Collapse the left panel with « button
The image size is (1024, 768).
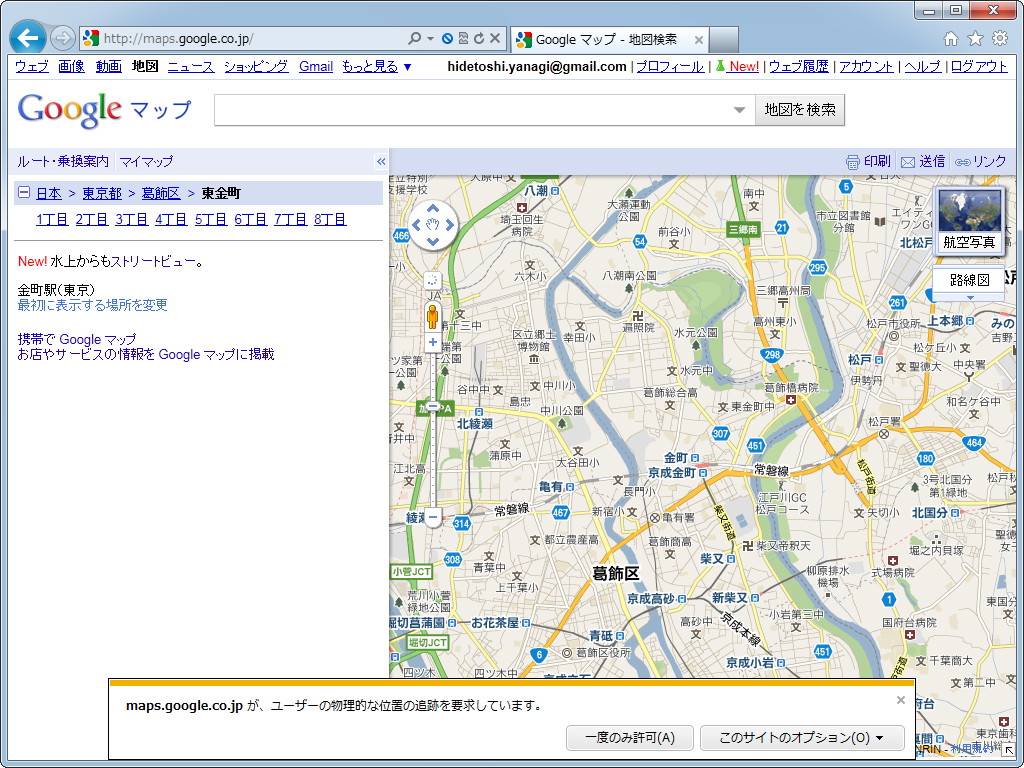[x=381, y=161]
